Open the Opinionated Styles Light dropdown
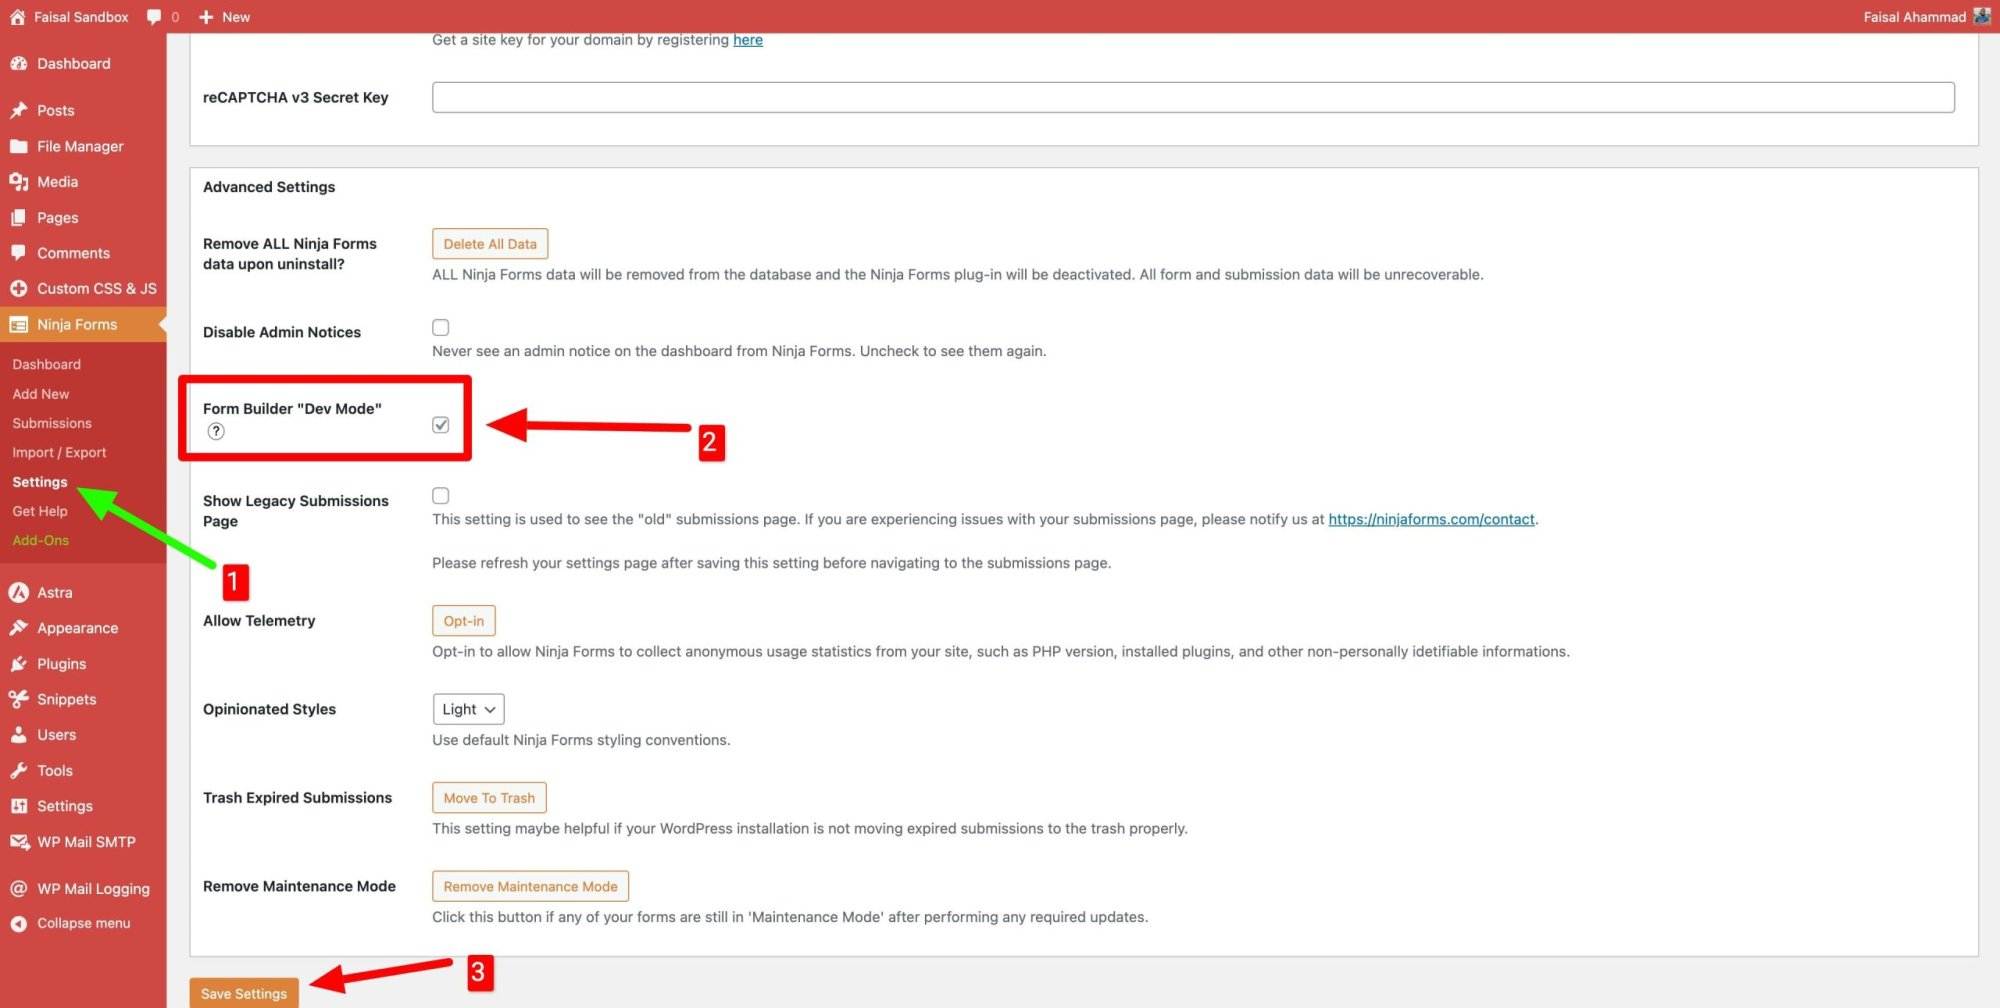 (468, 709)
